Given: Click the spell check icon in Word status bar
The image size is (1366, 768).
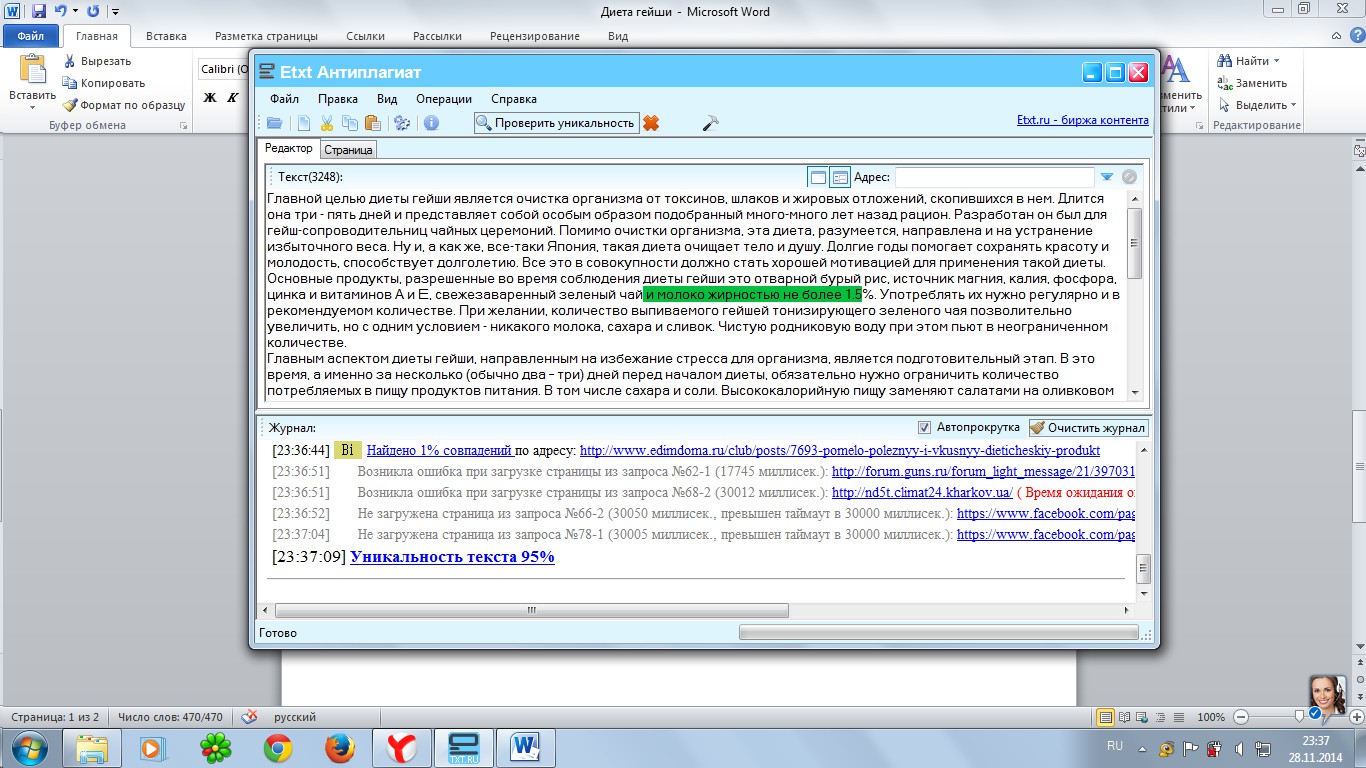Looking at the screenshot, I should (250, 717).
